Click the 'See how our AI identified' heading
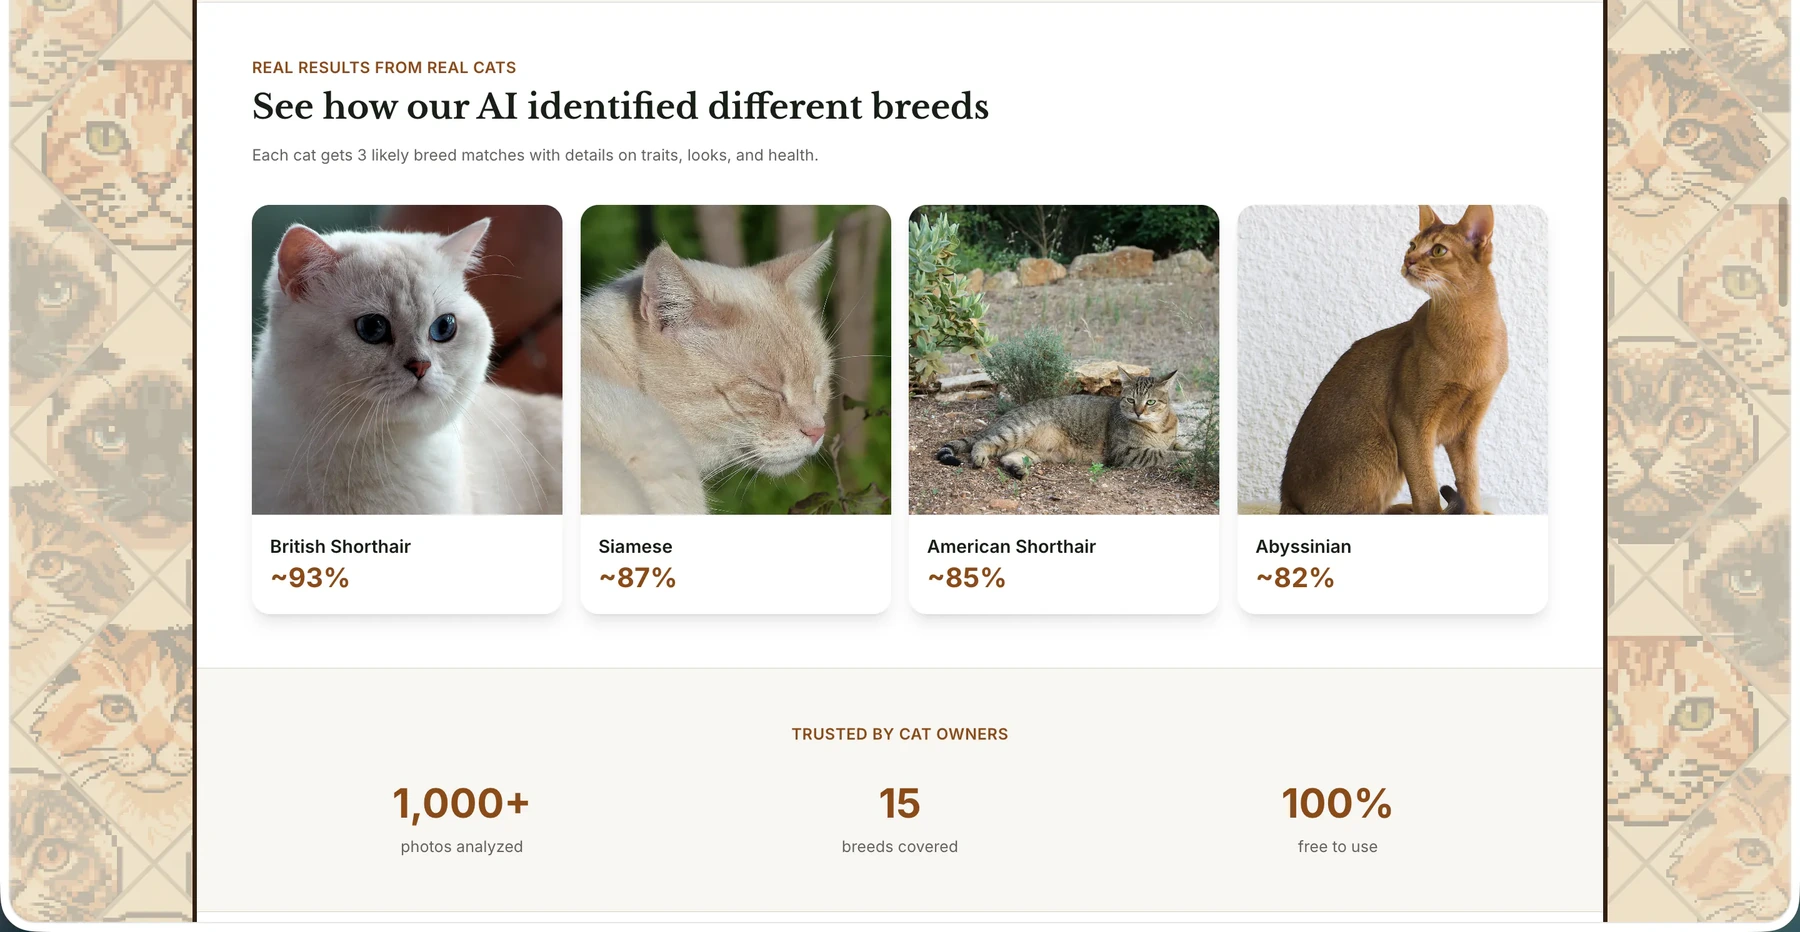The width and height of the screenshot is (1800, 932). pyautogui.click(x=620, y=107)
